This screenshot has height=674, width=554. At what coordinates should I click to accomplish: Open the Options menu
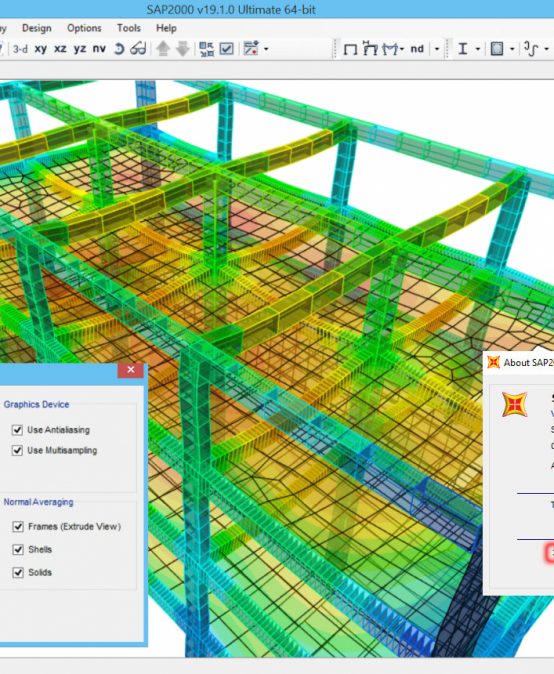[84, 28]
